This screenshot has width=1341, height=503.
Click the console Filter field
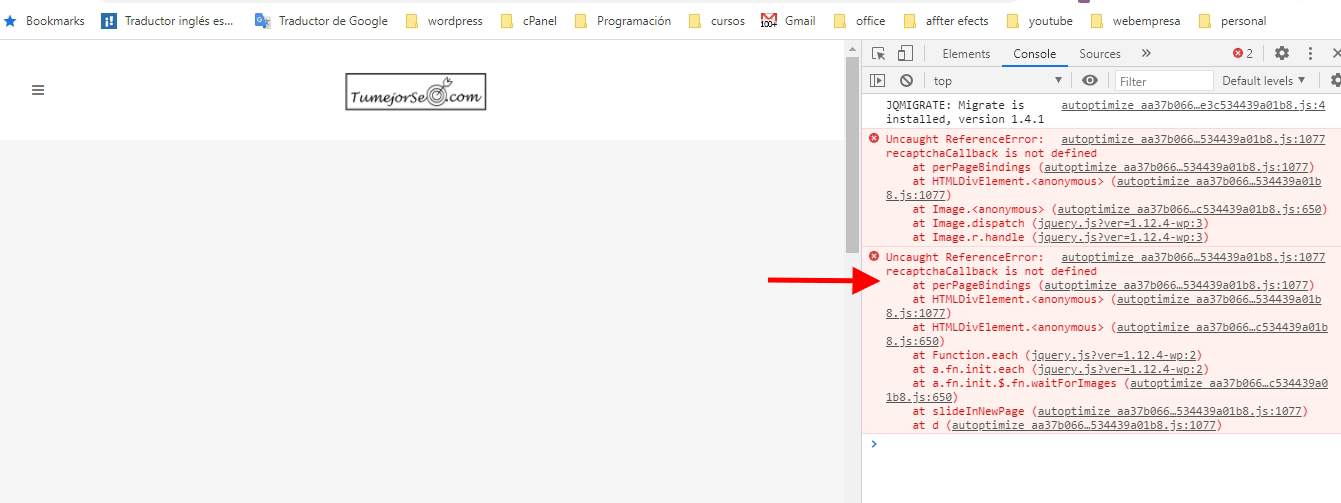pos(1164,81)
